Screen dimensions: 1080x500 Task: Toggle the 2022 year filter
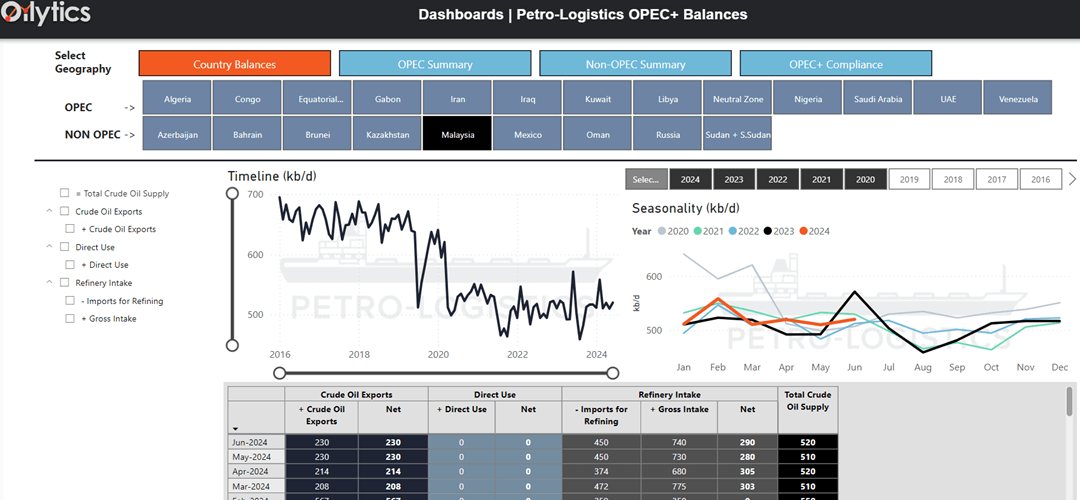[x=778, y=179]
